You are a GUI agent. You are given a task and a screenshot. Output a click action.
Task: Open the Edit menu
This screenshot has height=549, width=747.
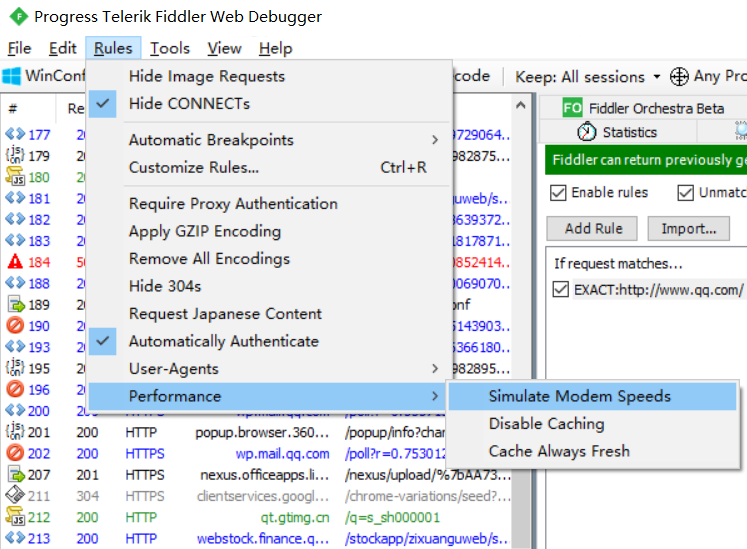click(x=62, y=48)
